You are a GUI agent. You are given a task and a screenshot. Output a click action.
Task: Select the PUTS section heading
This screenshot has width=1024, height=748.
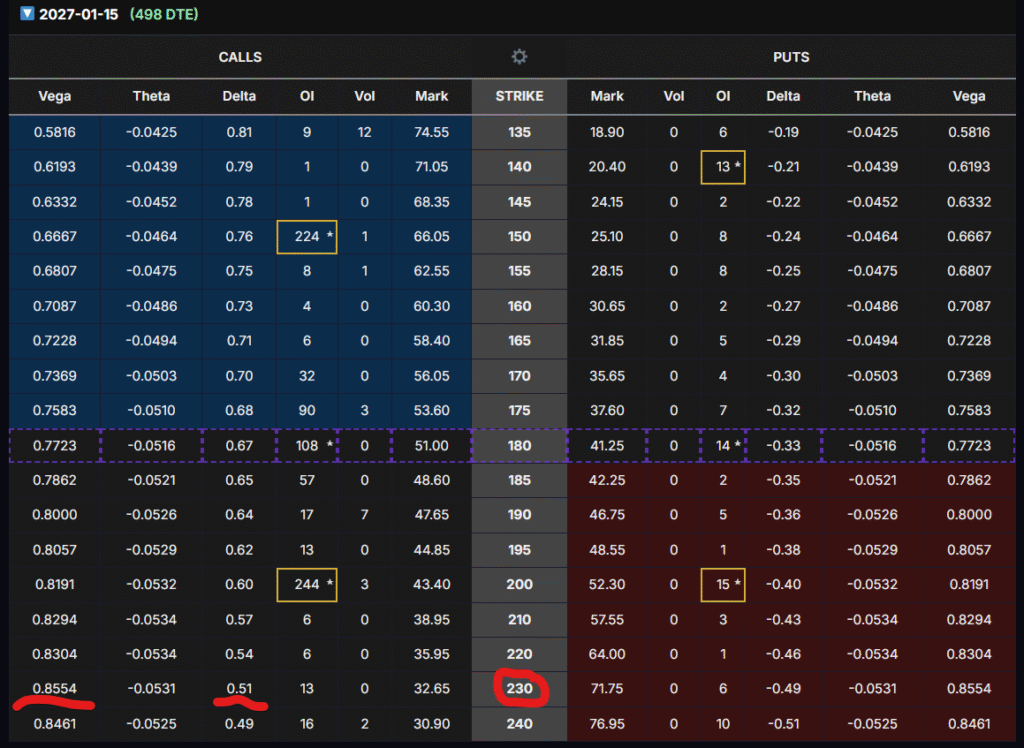point(791,57)
